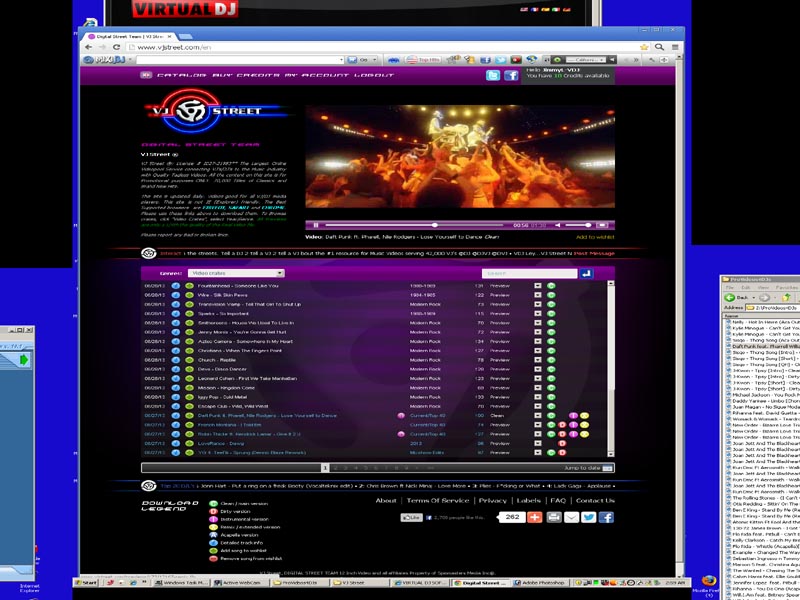Switch to Adobe Photoshop in the taskbar
Image resolution: width=800 pixels, height=600 pixels.
pyautogui.click(x=540, y=582)
